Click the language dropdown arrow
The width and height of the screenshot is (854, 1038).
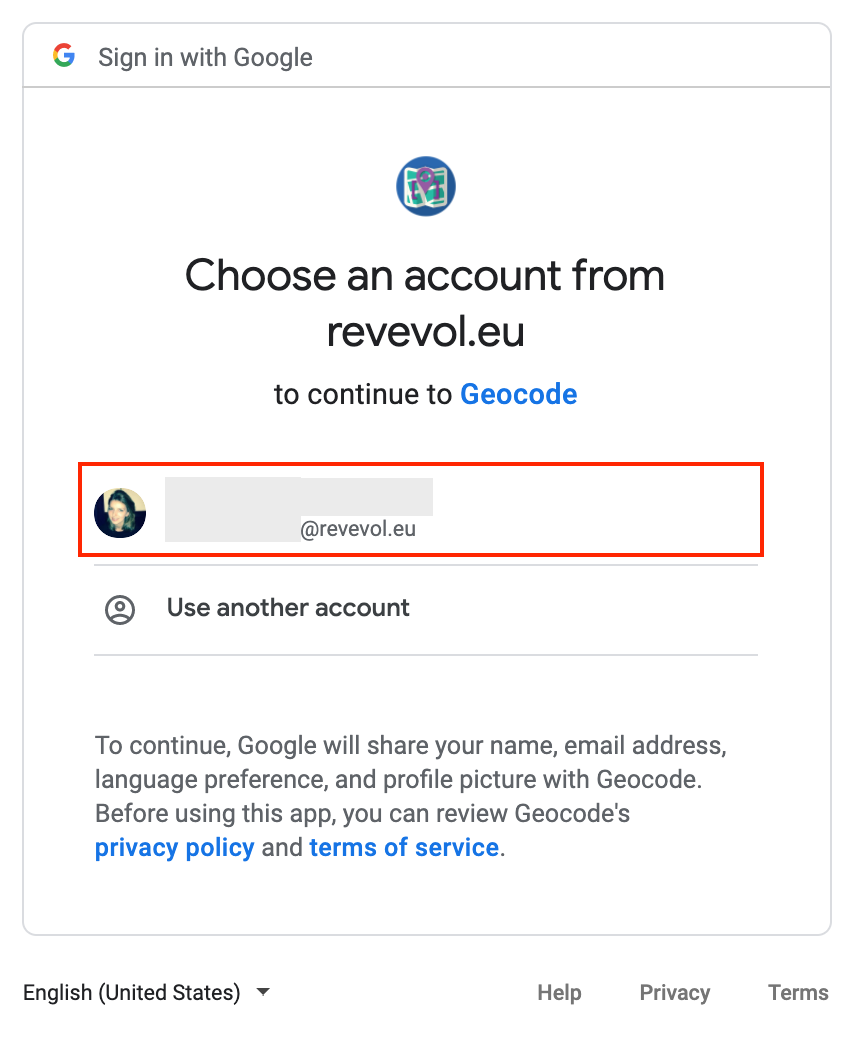263,992
